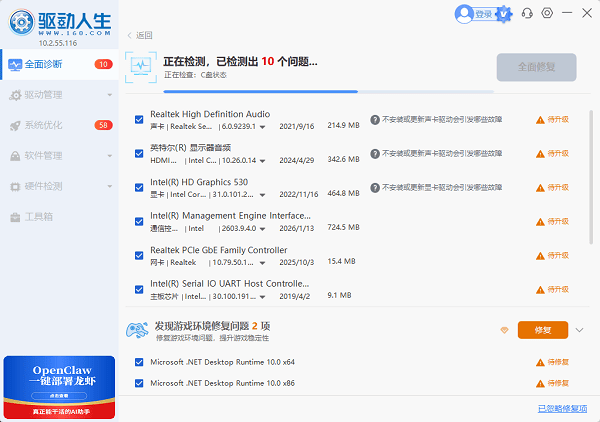The image size is (600, 422).
Task: Click the red 58 badge on 系统优化
Action: (103, 125)
